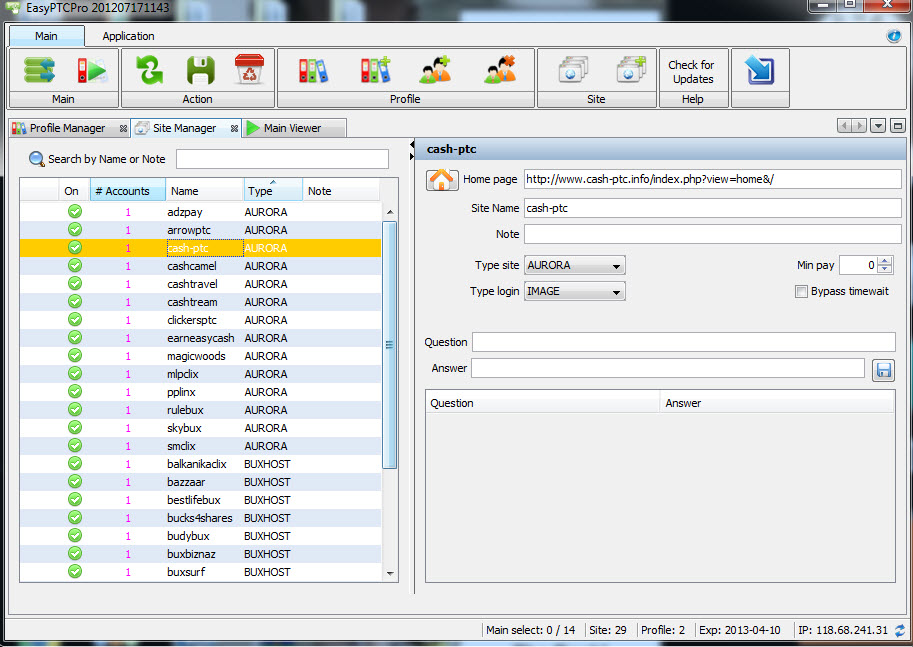Screen dimensions: 913x647
Task: Open the Profile Manager tab
Action: 67,128
